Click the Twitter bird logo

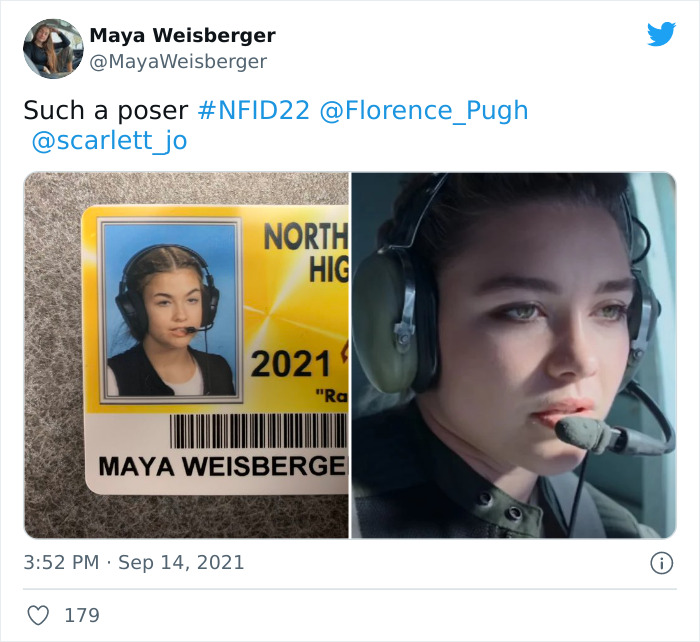pyautogui.click(x=661, y=34)
